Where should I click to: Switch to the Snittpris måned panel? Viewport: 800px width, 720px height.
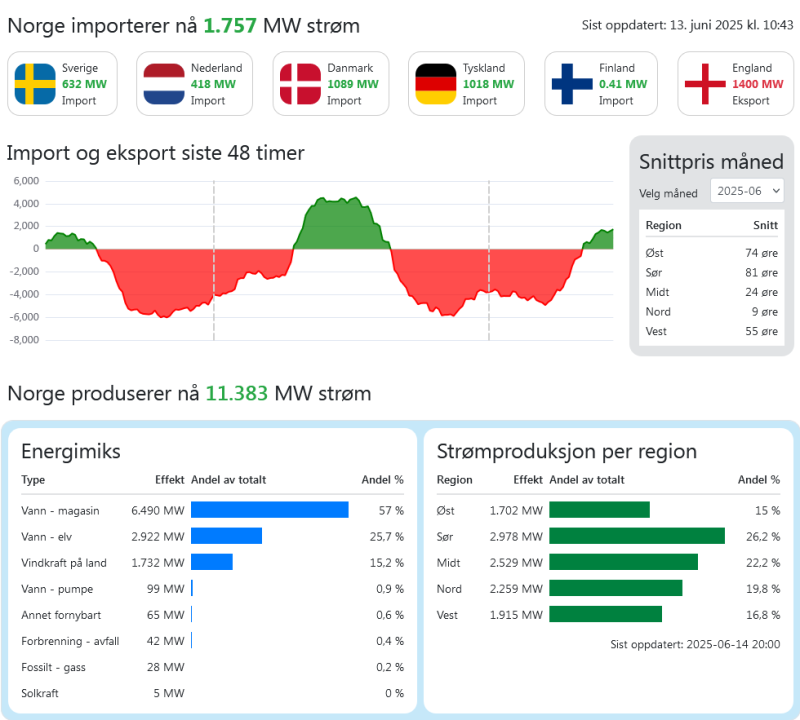point(711,161)
